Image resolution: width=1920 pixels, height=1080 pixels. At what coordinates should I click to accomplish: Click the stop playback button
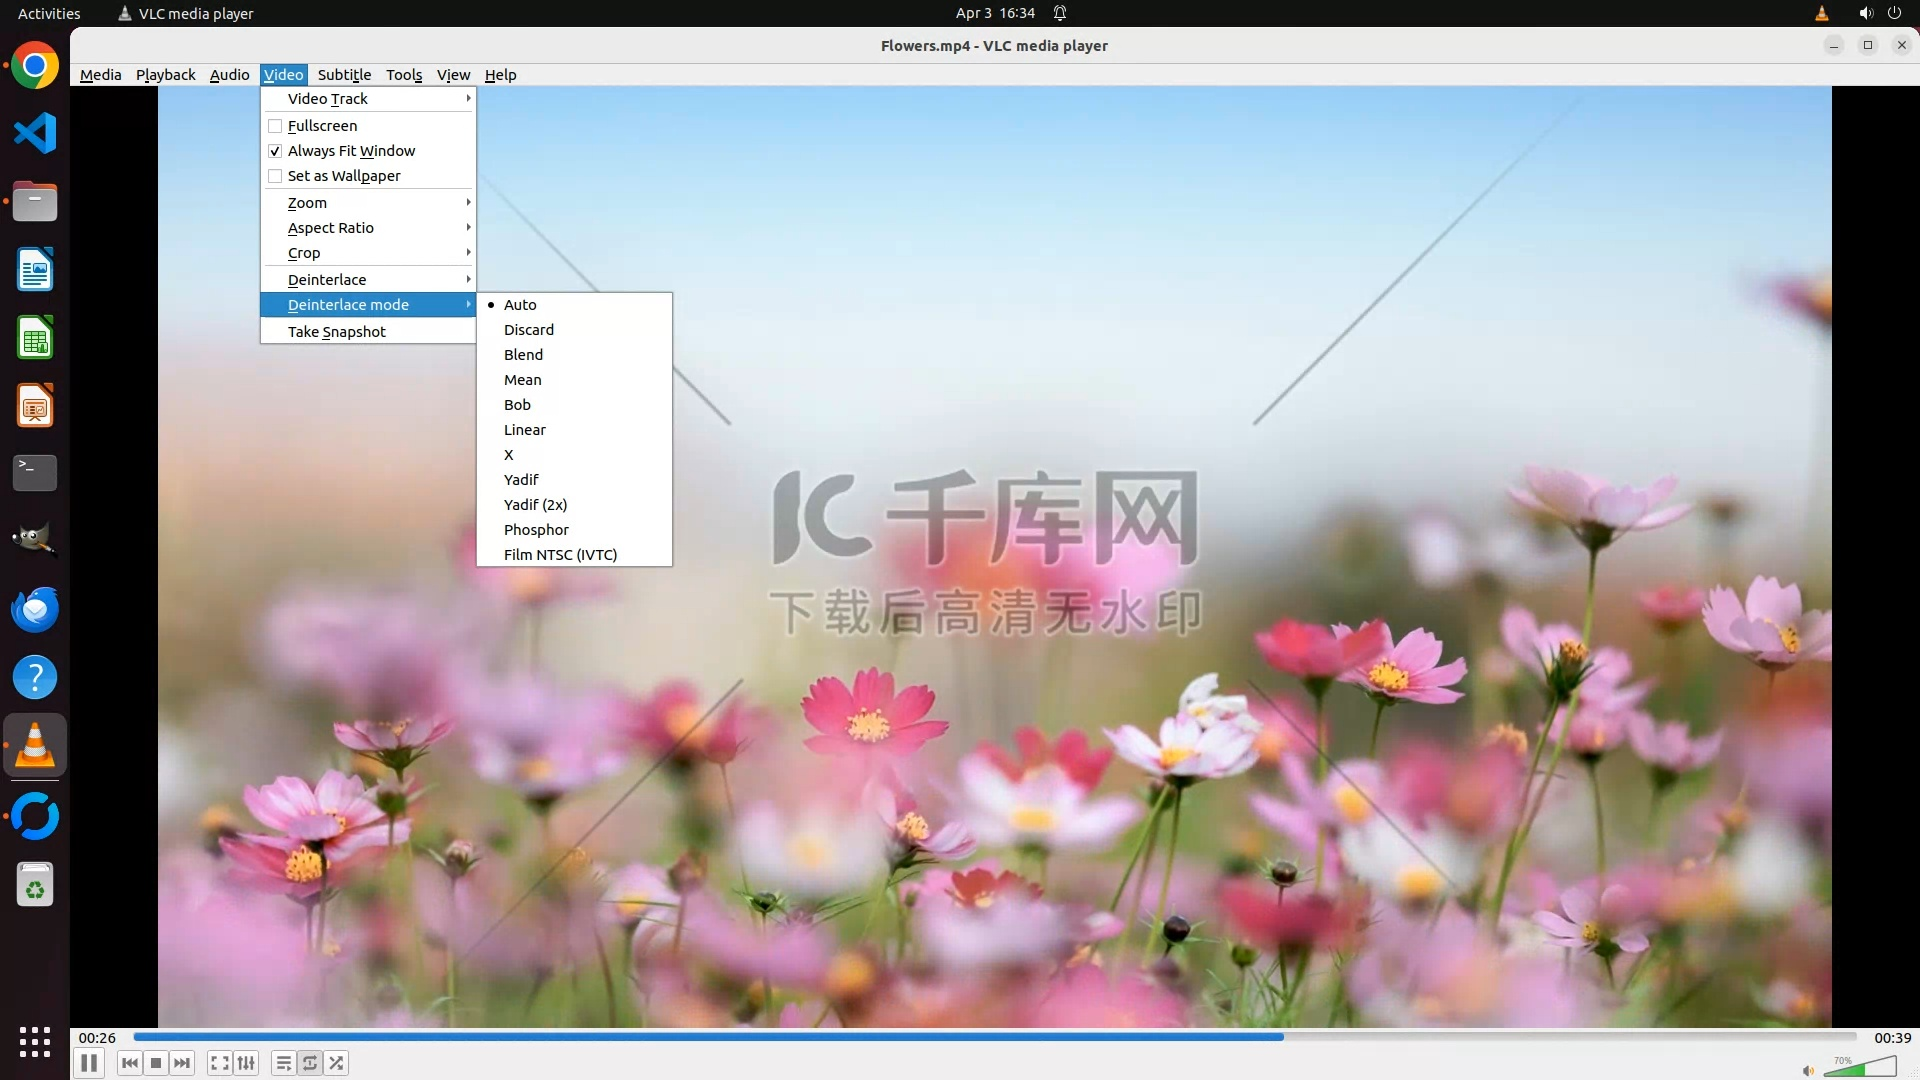156,1063
